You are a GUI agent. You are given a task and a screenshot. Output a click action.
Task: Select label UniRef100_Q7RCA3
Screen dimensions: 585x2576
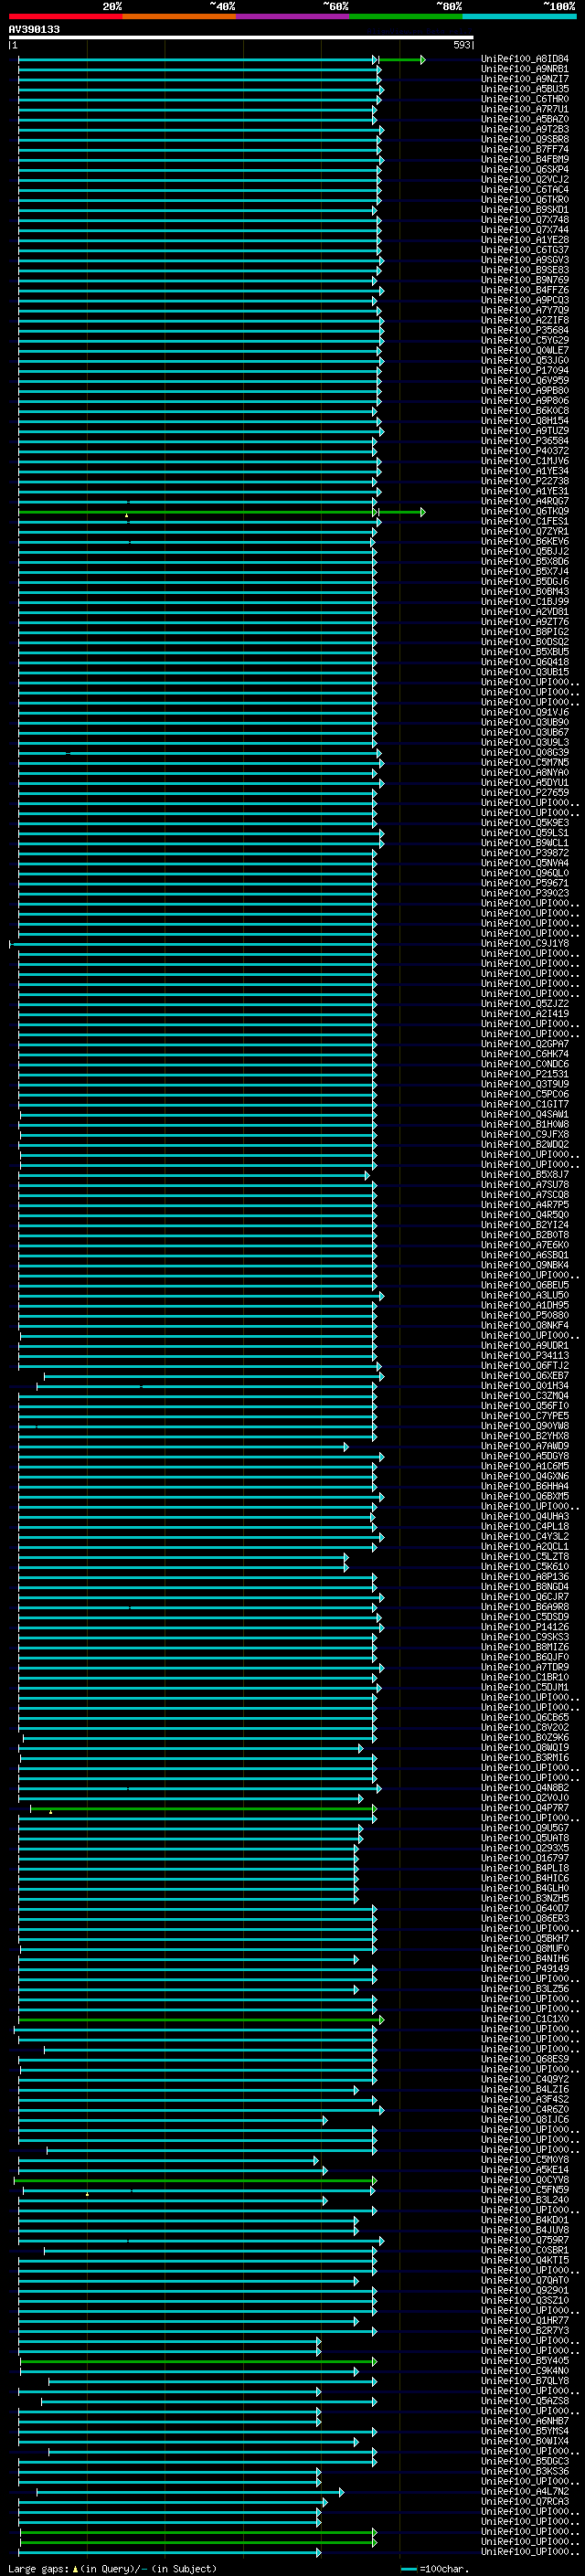(x=525, y=2501)
